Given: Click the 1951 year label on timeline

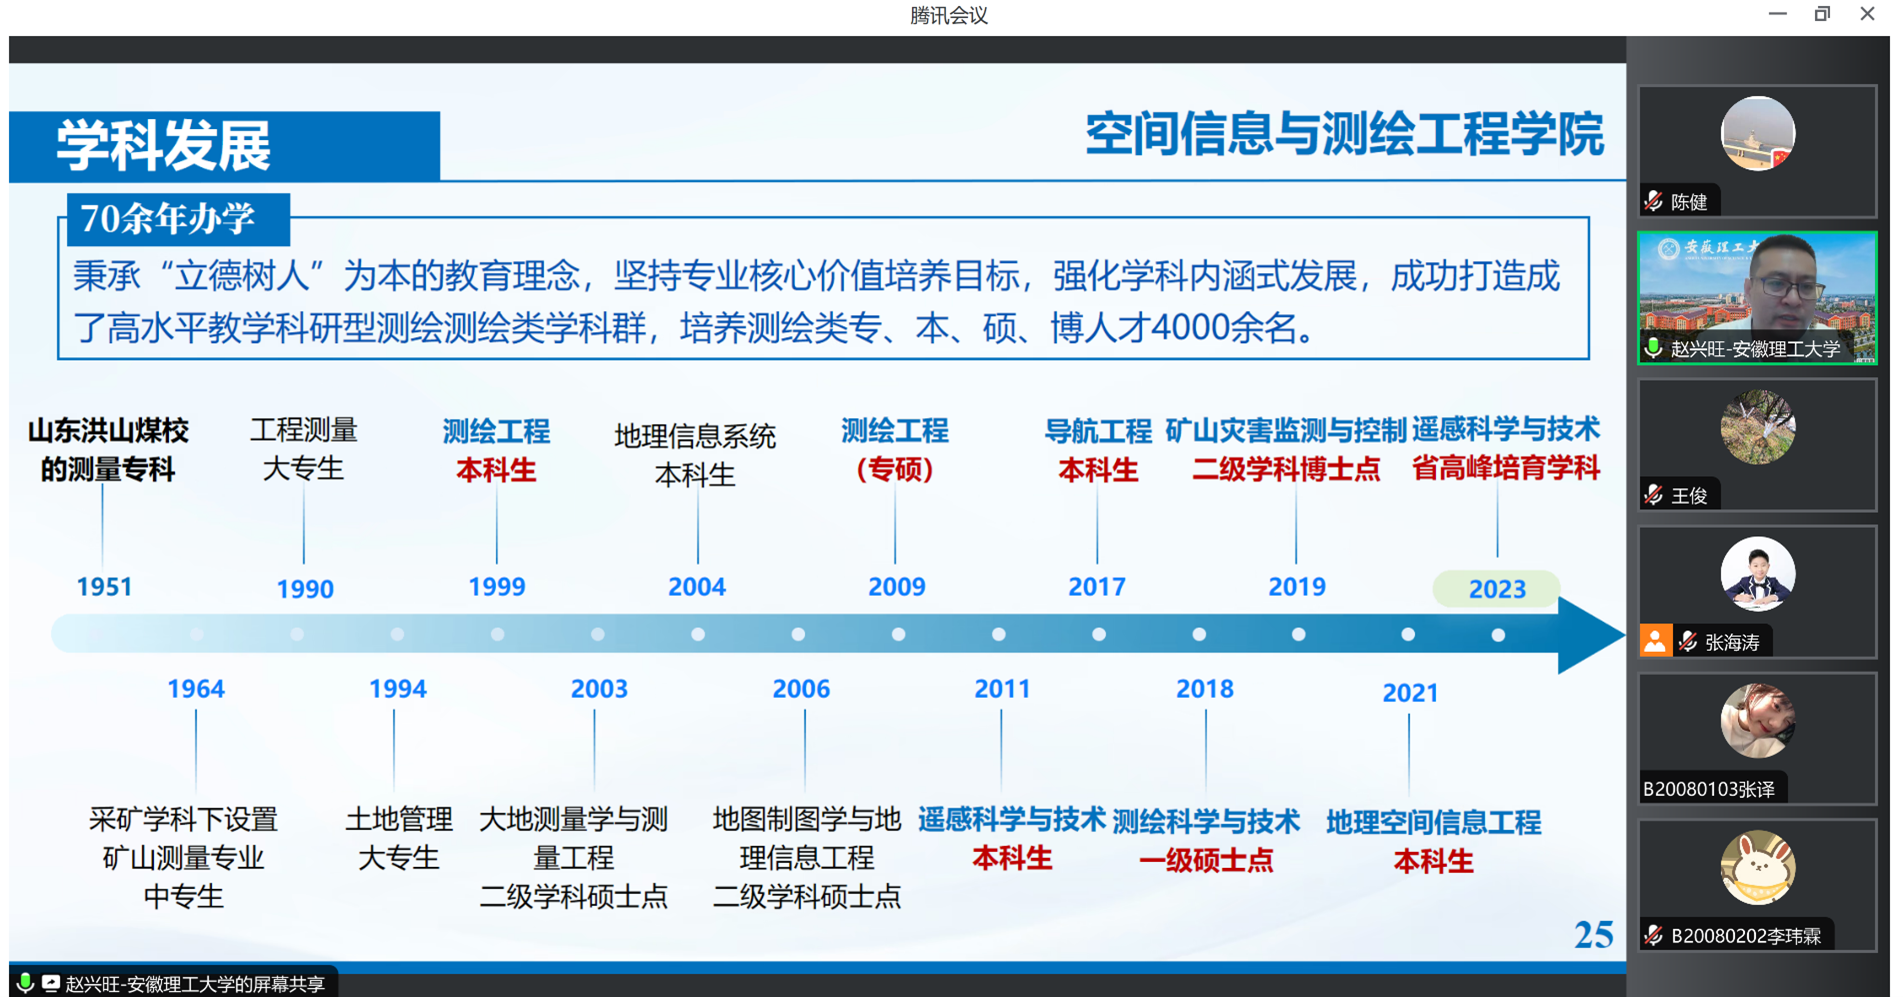Looking at the screenshot, I should pyautogui.click(x=104, y=587).
